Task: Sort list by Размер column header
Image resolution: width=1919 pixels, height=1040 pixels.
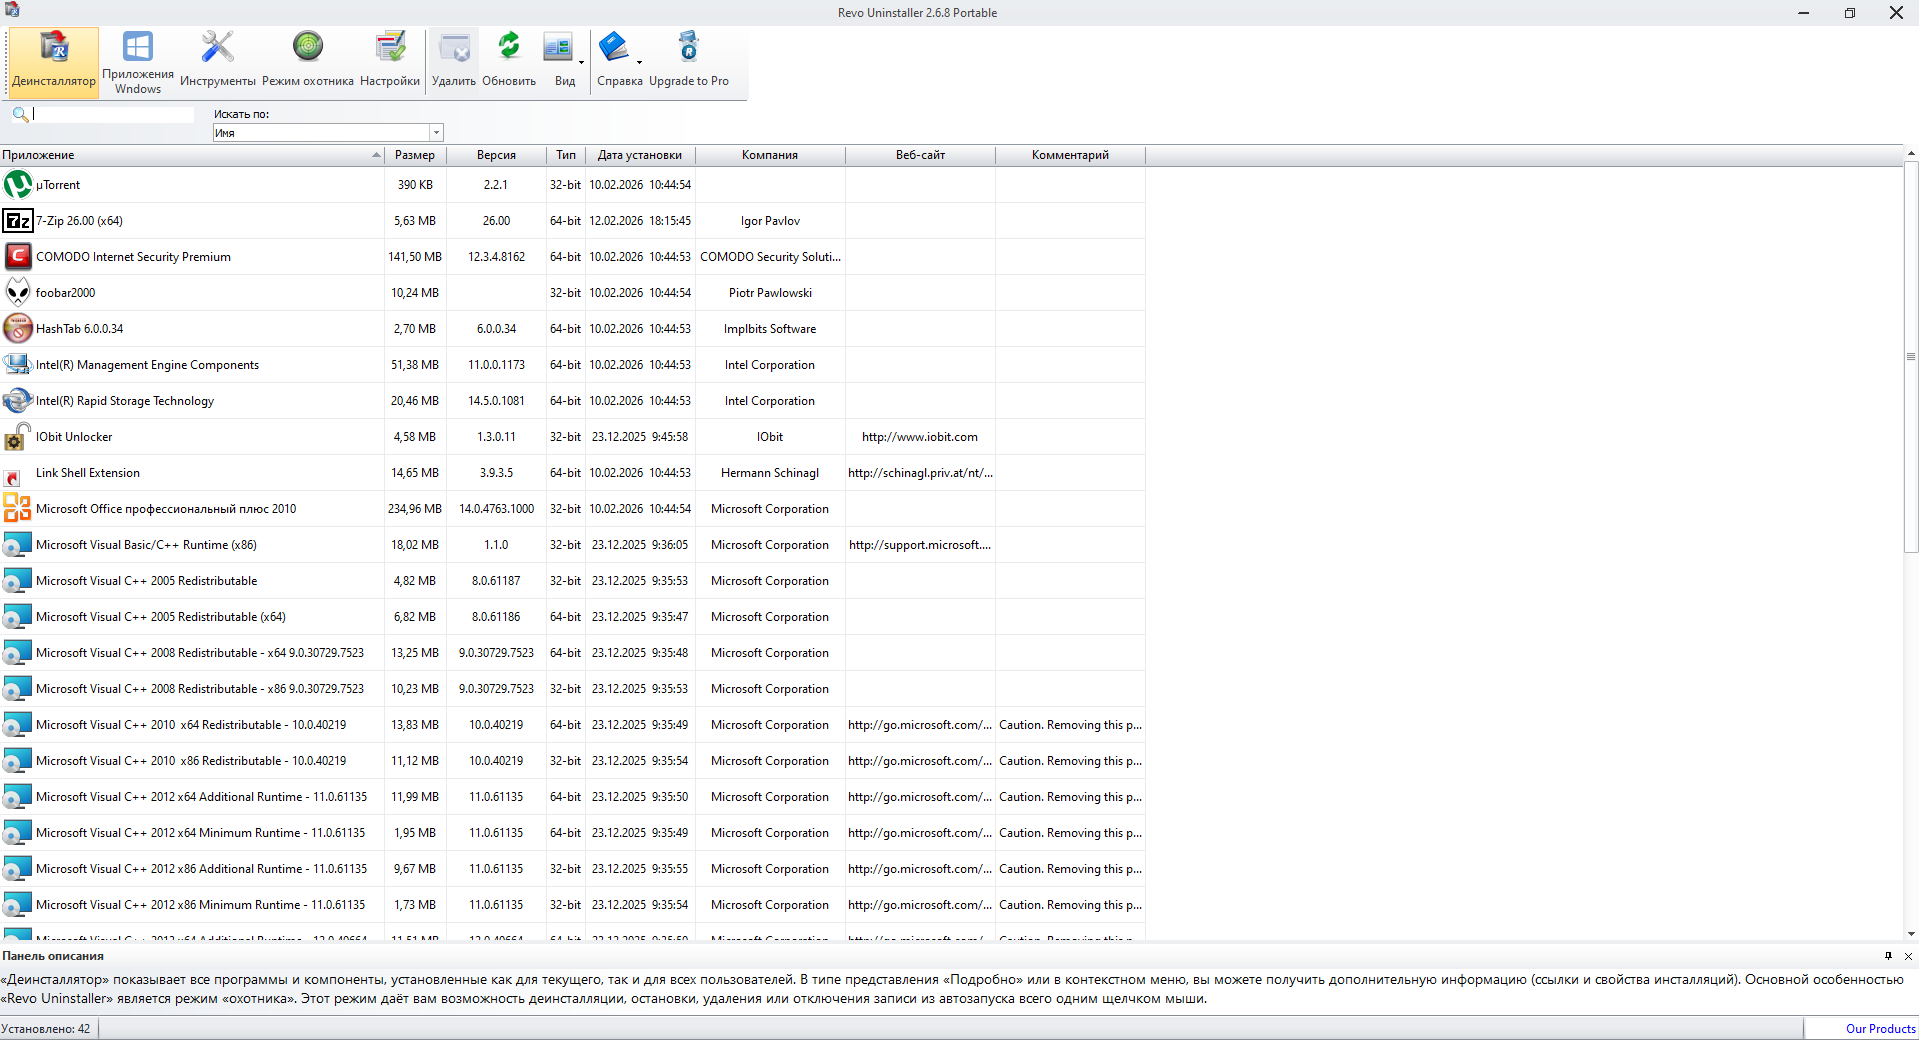Action: [x=414, y=155]
